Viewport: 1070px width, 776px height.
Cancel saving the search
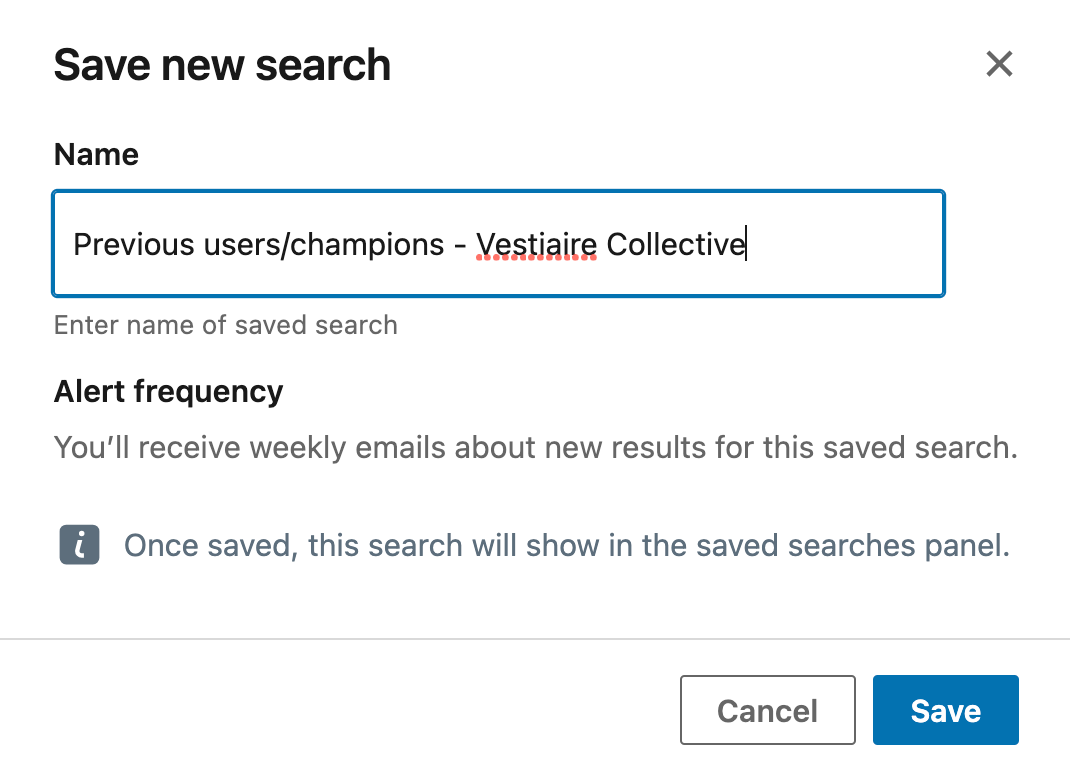point(768,710)
